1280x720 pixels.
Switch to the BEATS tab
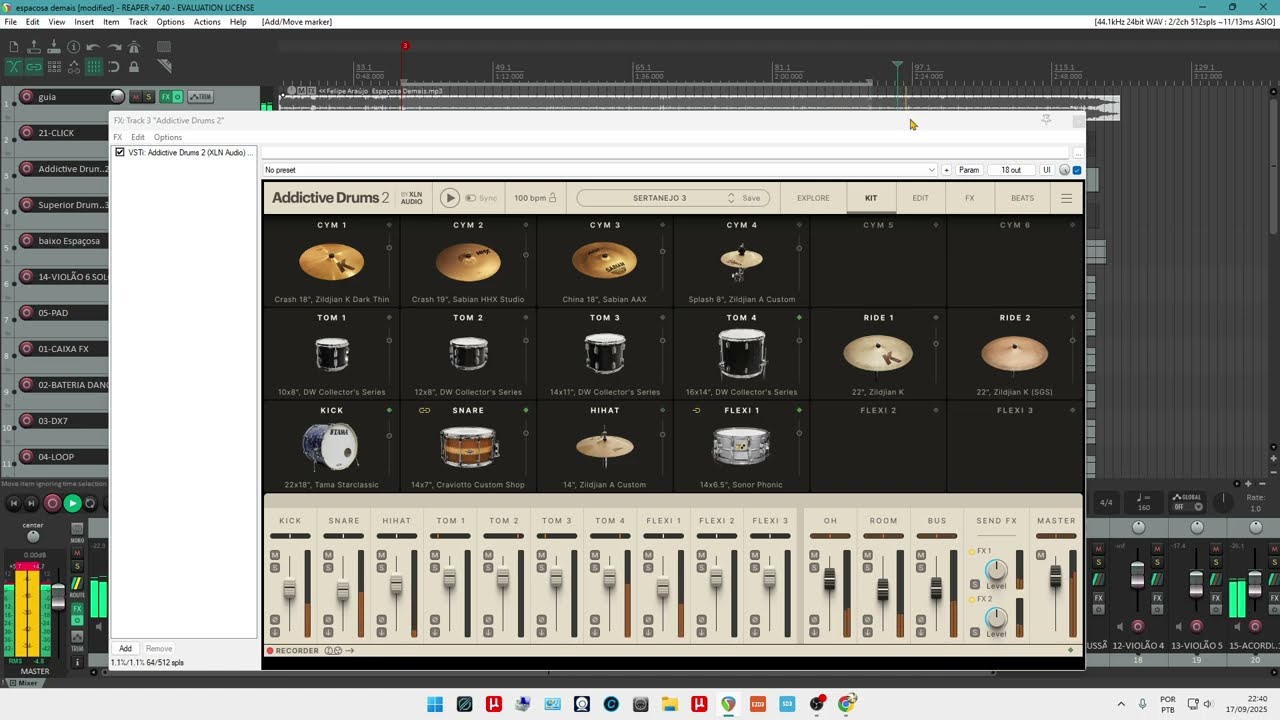click(x=1022, y=198)
